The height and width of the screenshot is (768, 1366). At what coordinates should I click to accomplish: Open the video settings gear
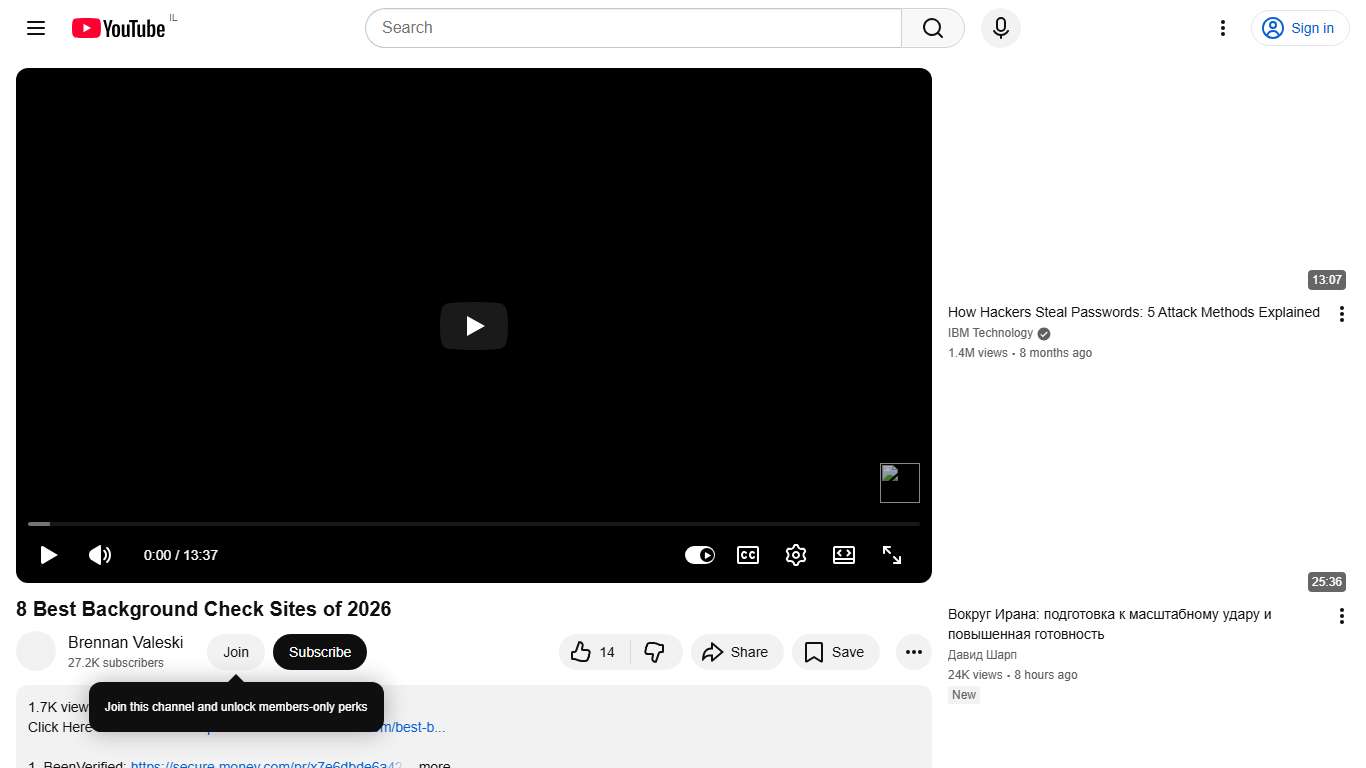[x=796, y=555]
